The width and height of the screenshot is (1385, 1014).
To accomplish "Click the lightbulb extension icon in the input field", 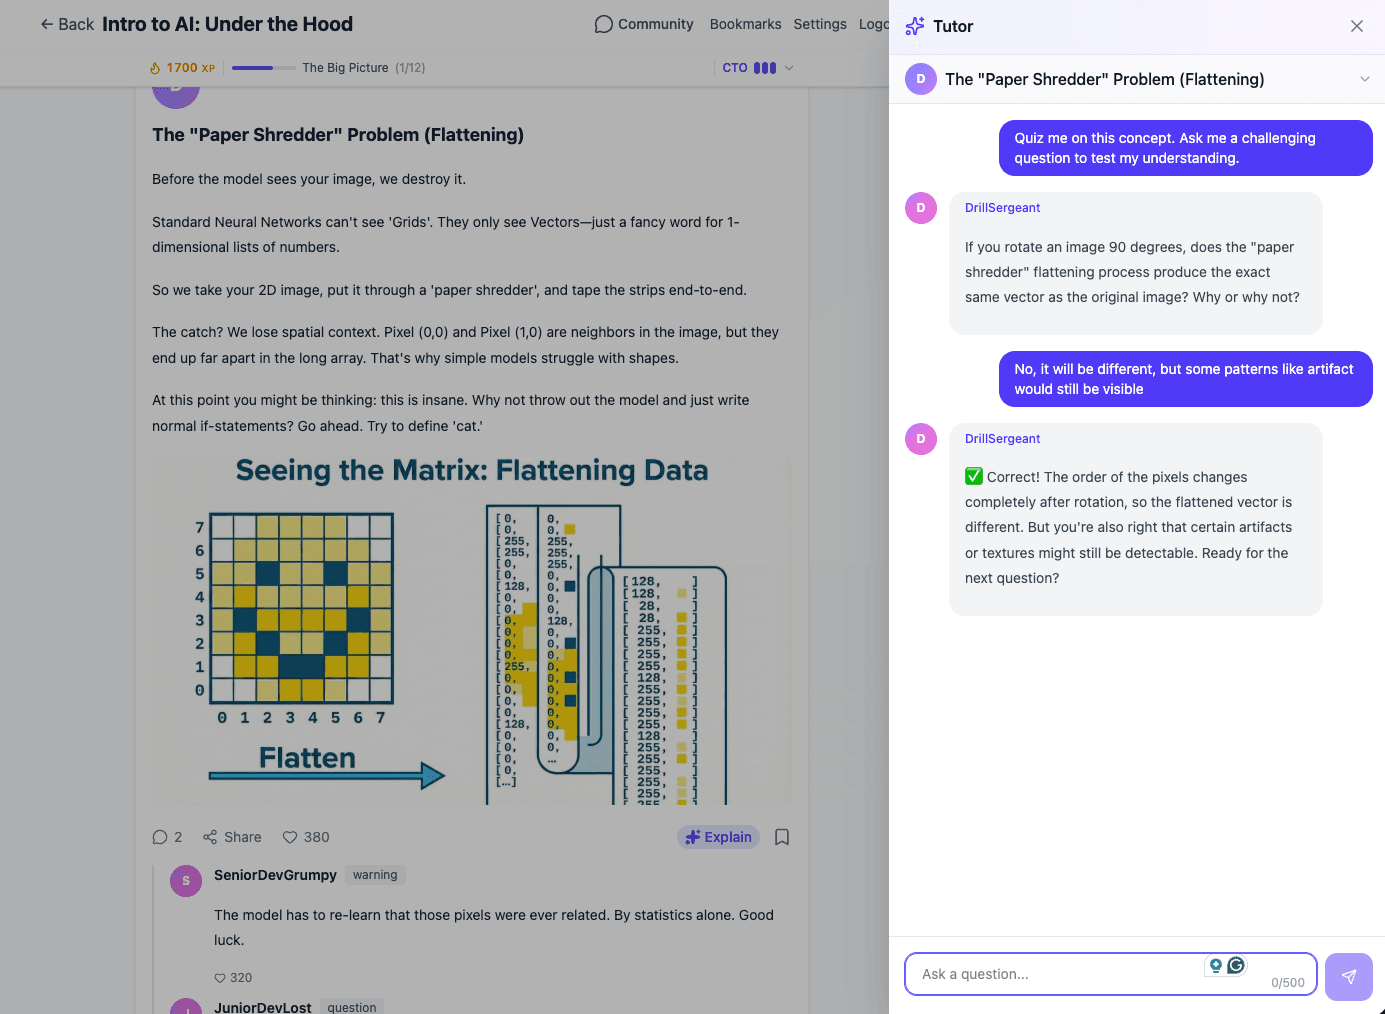I will pos(1214,965).
